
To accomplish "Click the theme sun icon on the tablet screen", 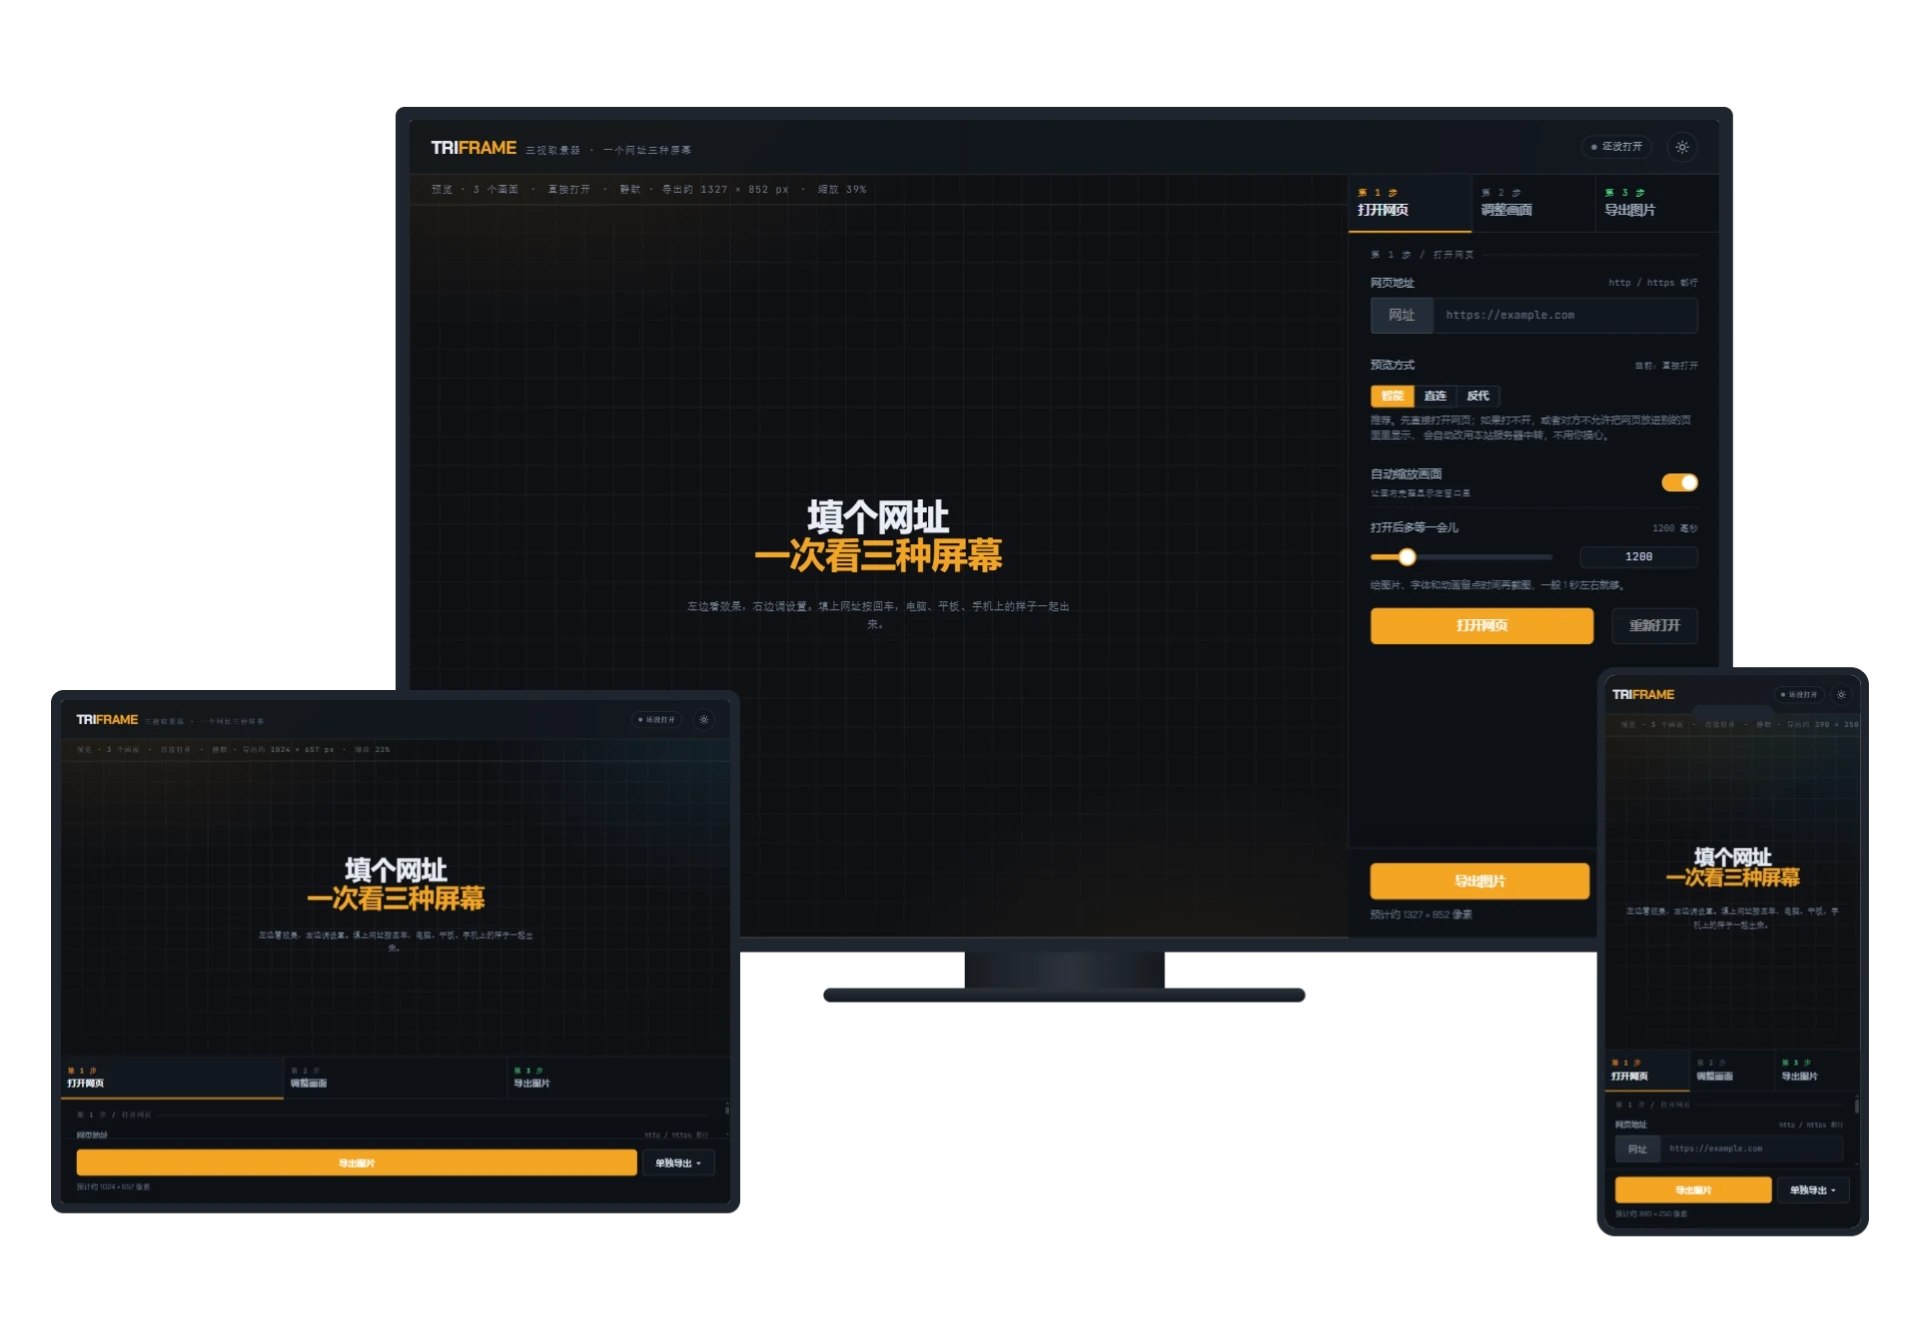I will coord(704,719).
